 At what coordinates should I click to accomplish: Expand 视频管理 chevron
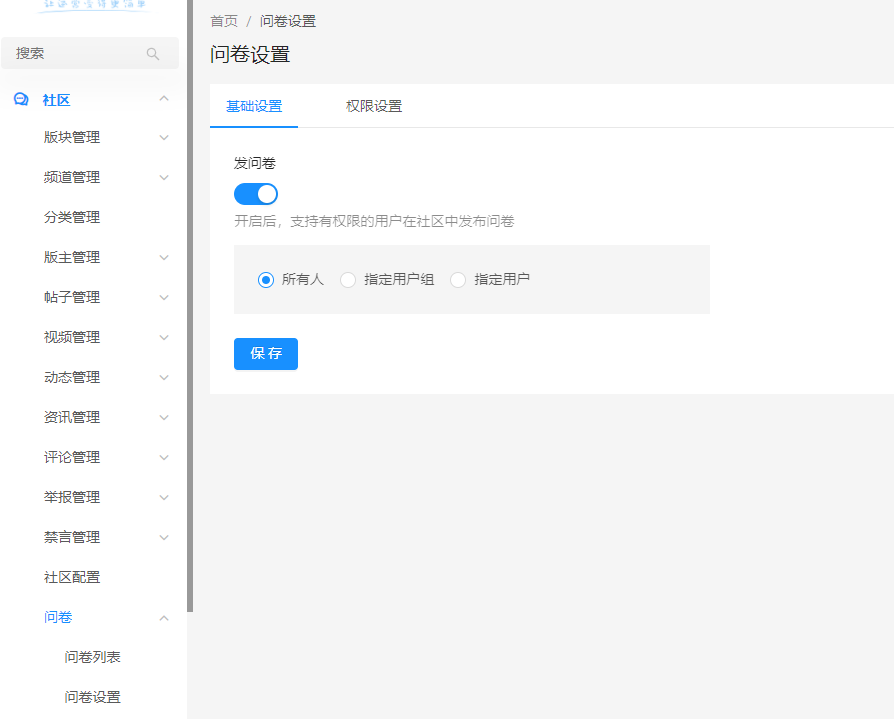pos(164,337)
